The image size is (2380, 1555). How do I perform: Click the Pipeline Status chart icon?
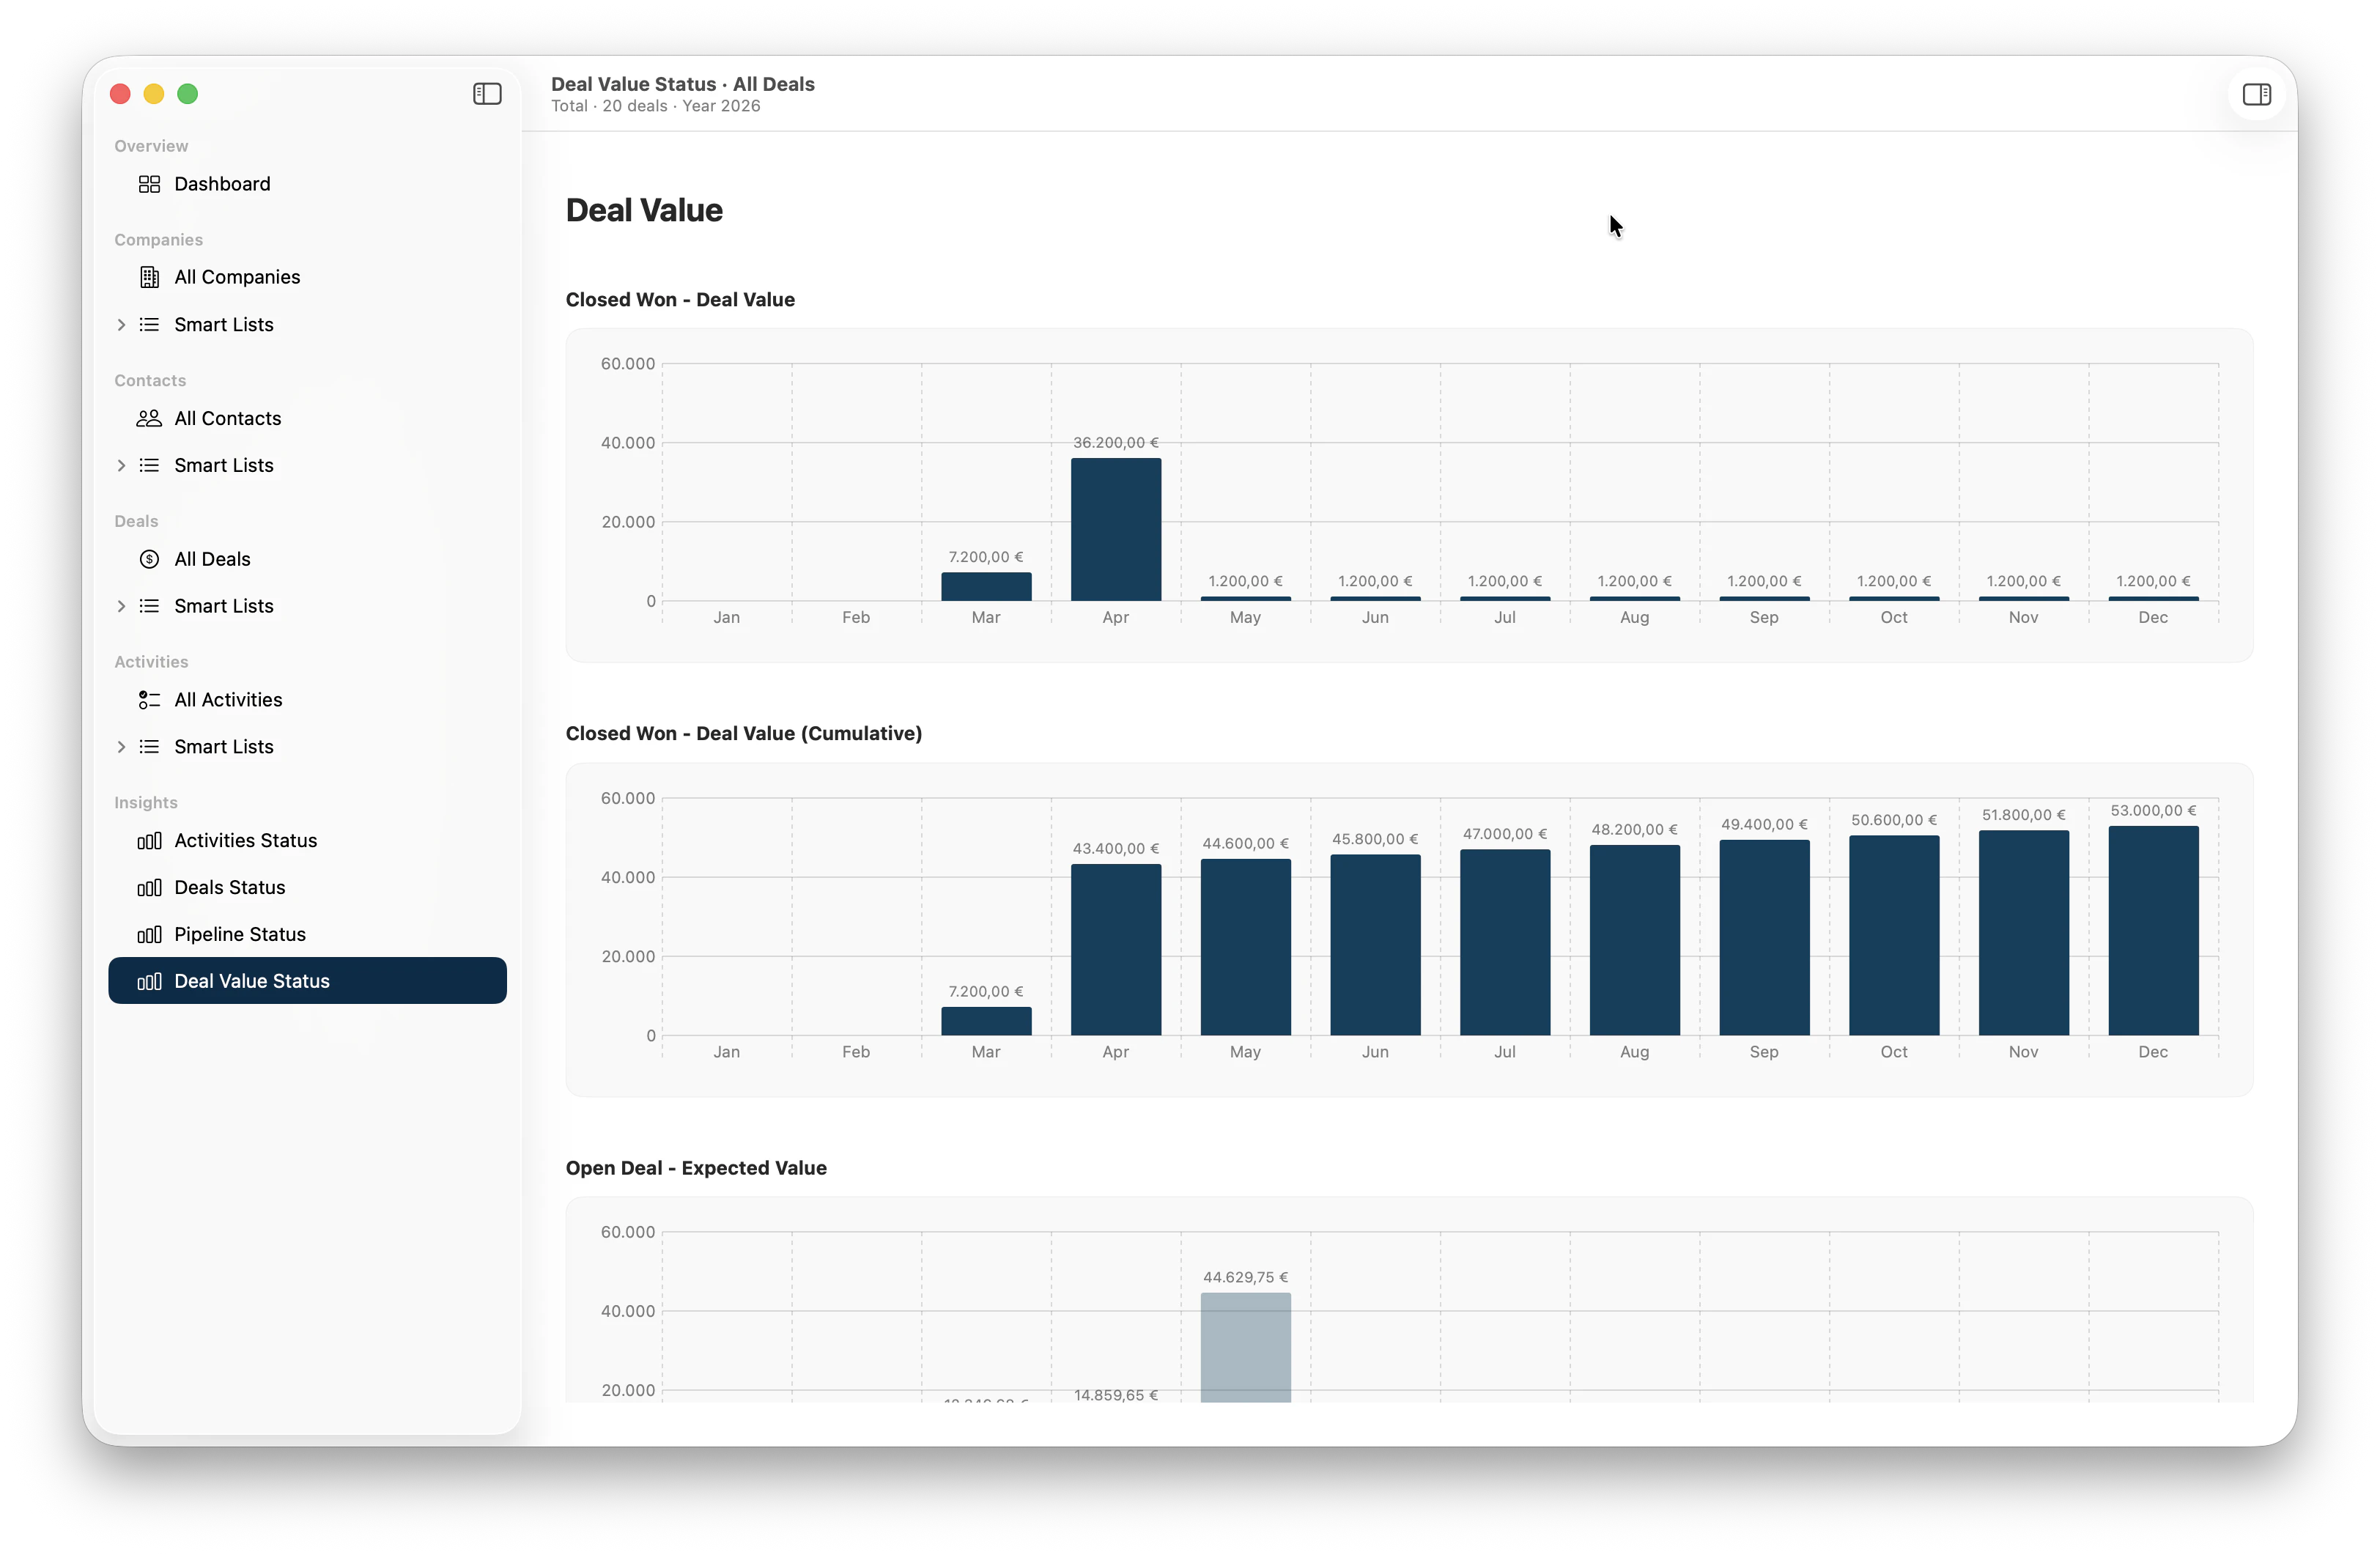coord(148,934)
